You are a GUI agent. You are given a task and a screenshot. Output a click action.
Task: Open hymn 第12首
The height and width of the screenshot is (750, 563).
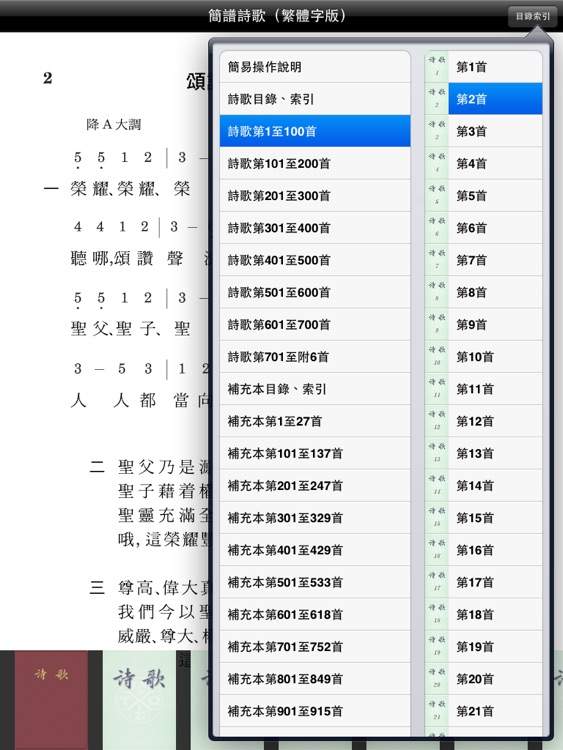point(484,421)
